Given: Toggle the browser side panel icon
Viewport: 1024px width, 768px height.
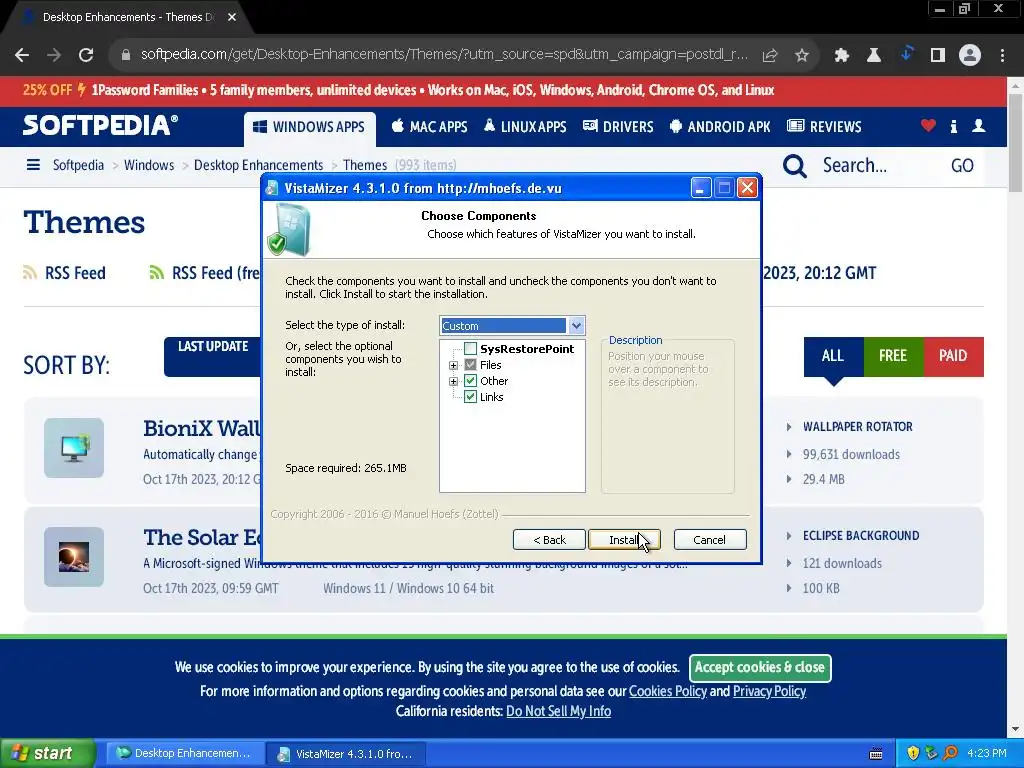Looking at the screenshot, I should (x=938, y=55).
